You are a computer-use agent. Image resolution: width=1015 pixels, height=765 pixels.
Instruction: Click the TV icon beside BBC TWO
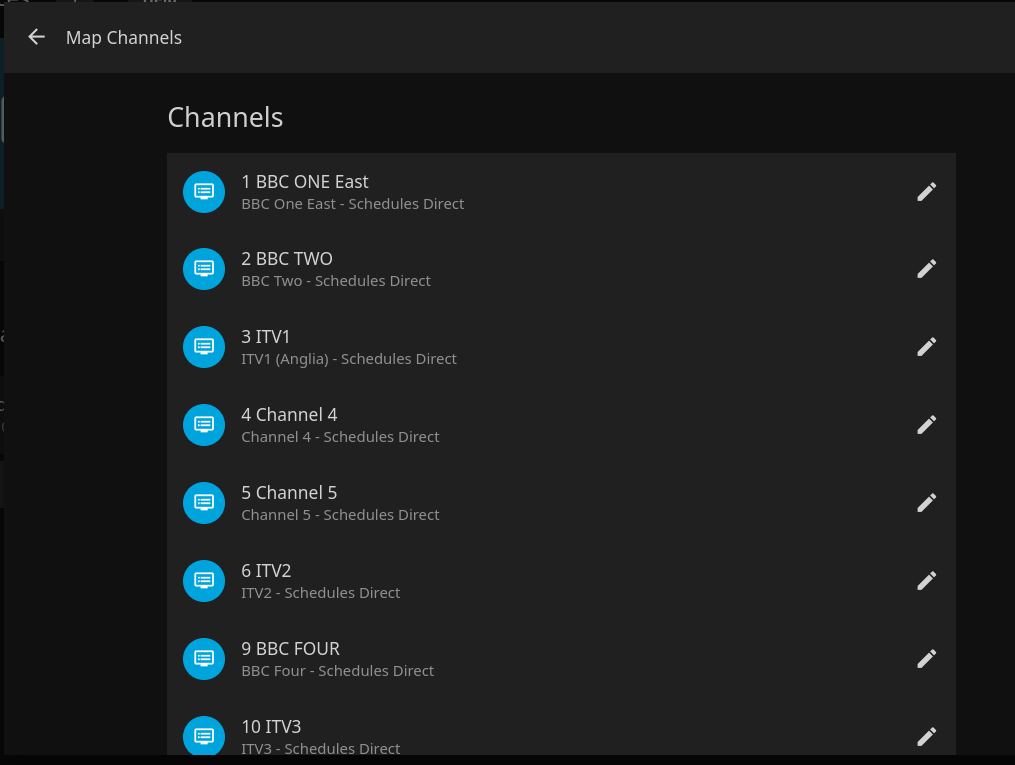pyautogui.click(x=204, y=269)
